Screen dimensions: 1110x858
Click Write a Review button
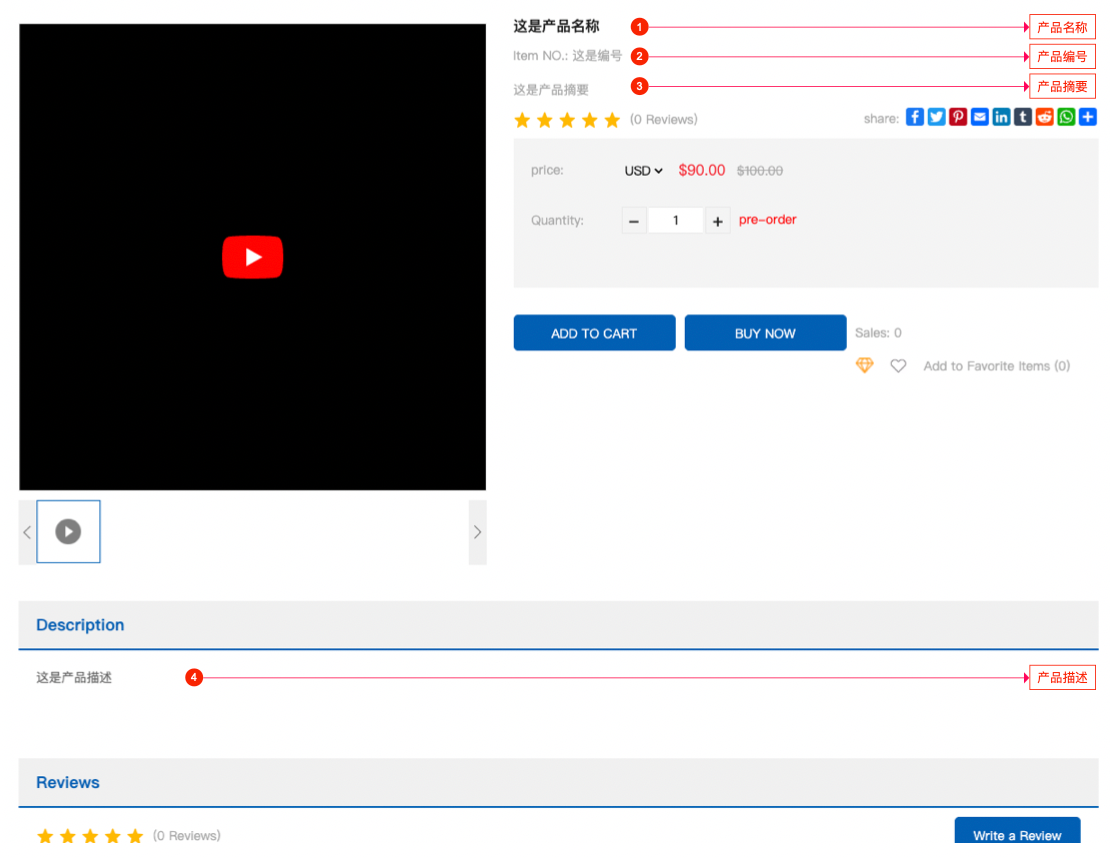pyautogui.click(x=1017, y=832)
